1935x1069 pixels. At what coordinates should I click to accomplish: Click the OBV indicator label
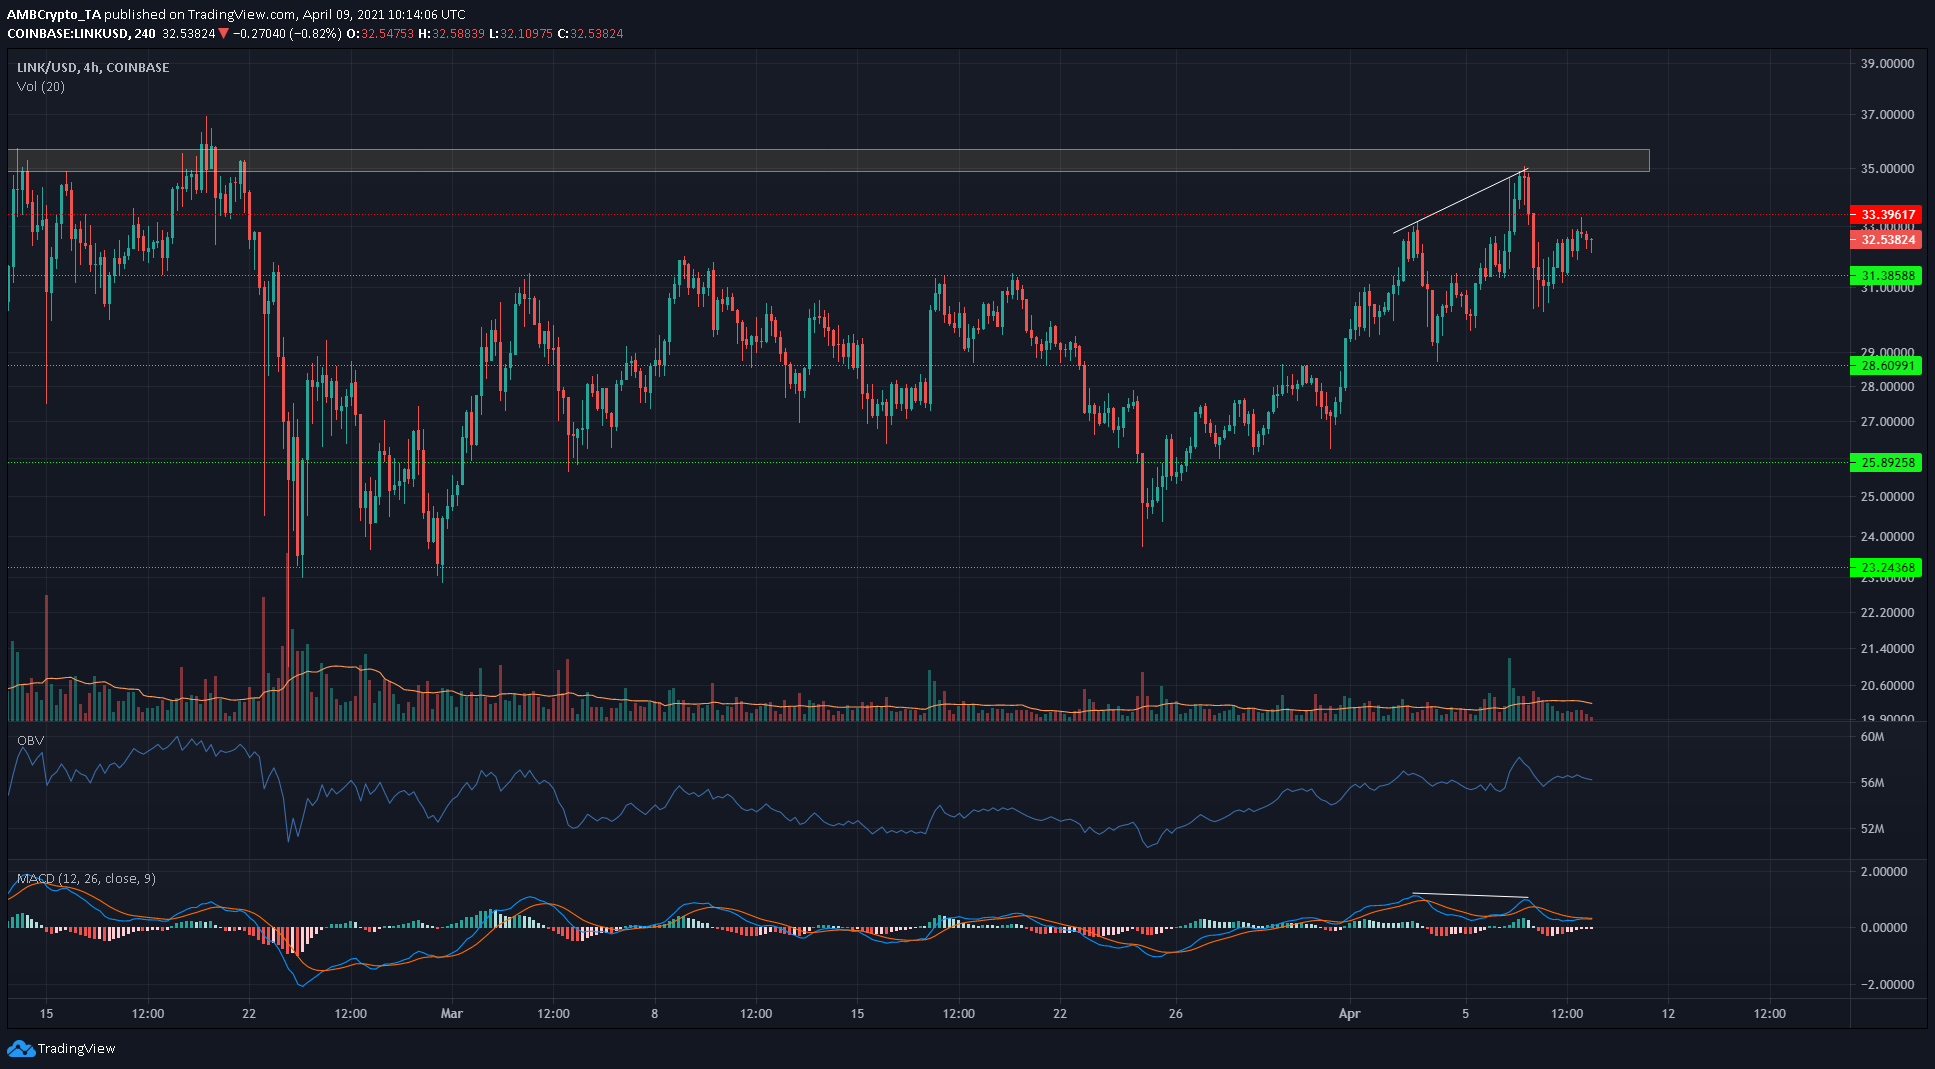tap(30, 740)
